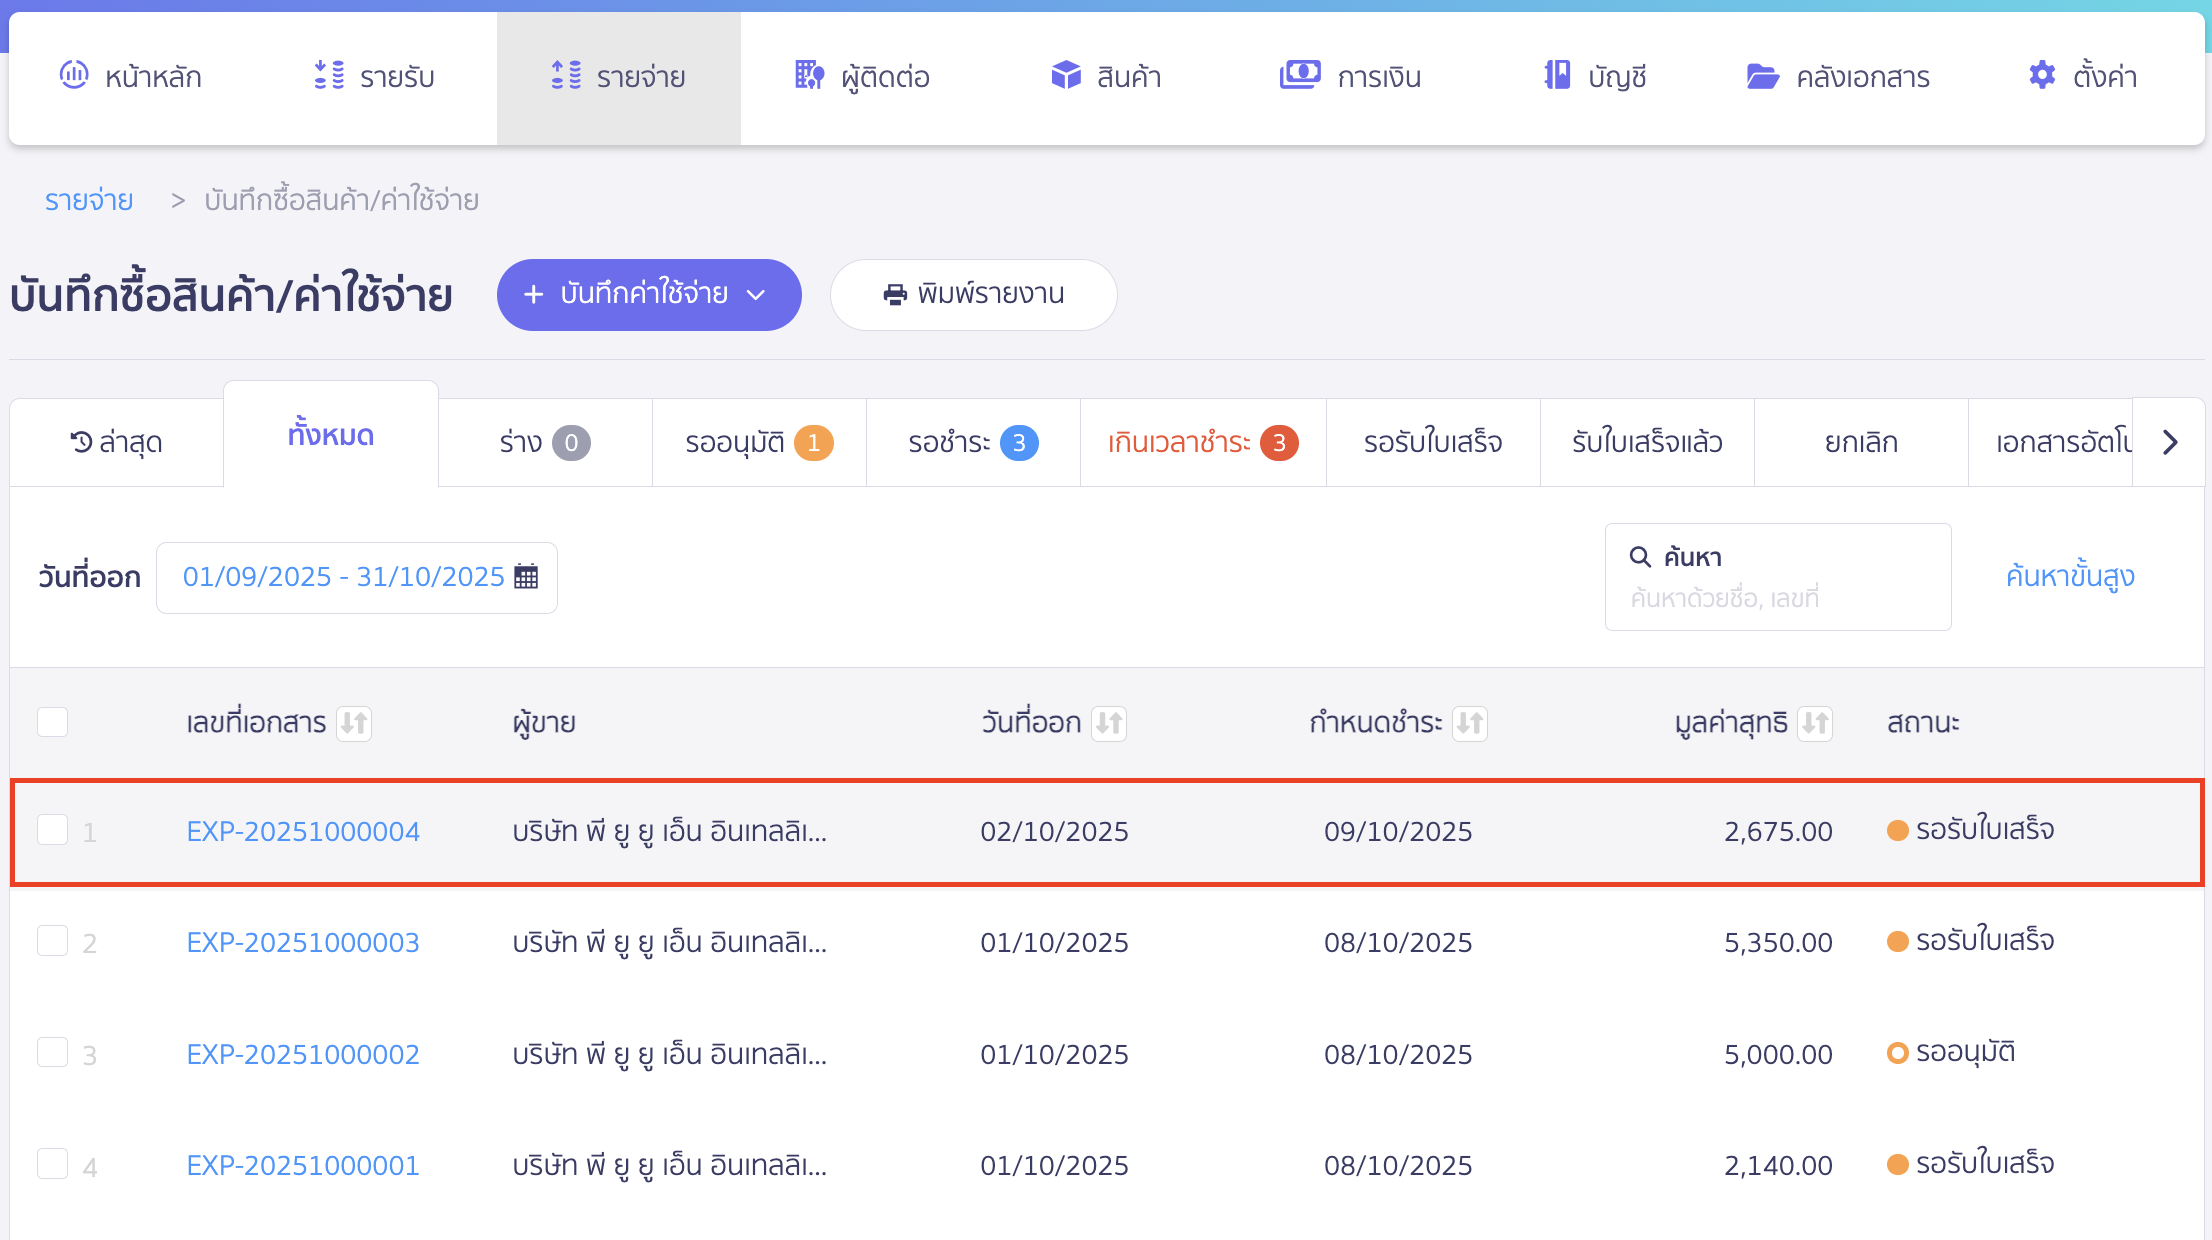Open the วันที่ออก date range picker
This screenshot has height=1240, width=2212.
357,577
